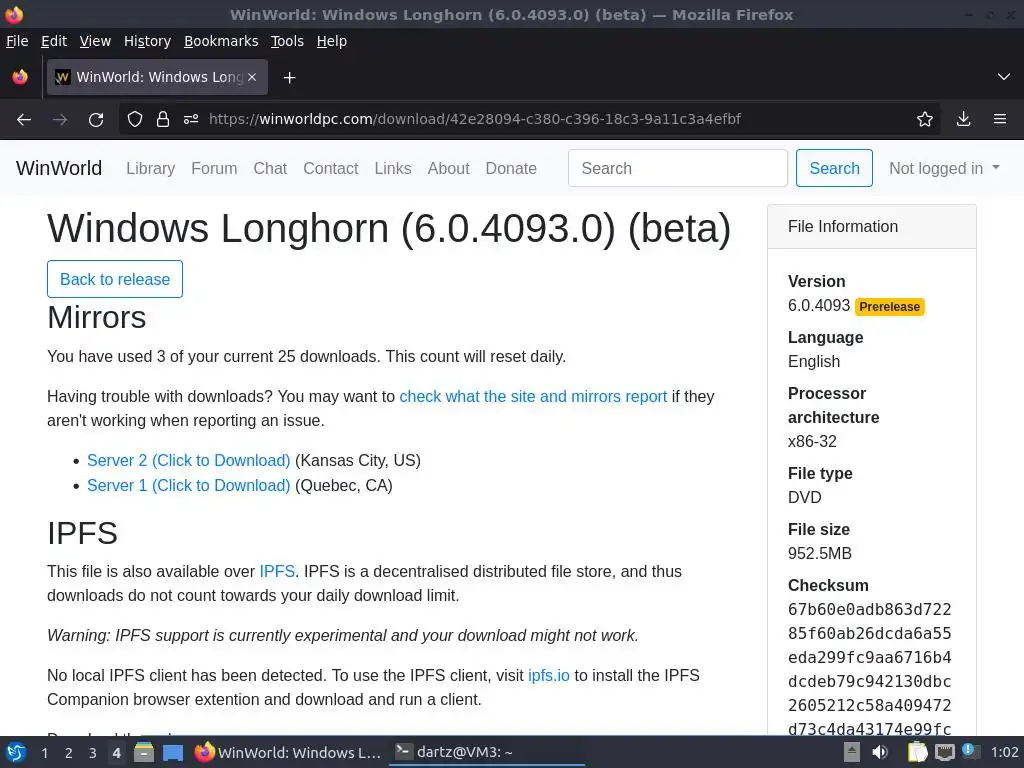Switch to workspace 3
Viewport: 1024px width, 768px height.
coord(93,753)
